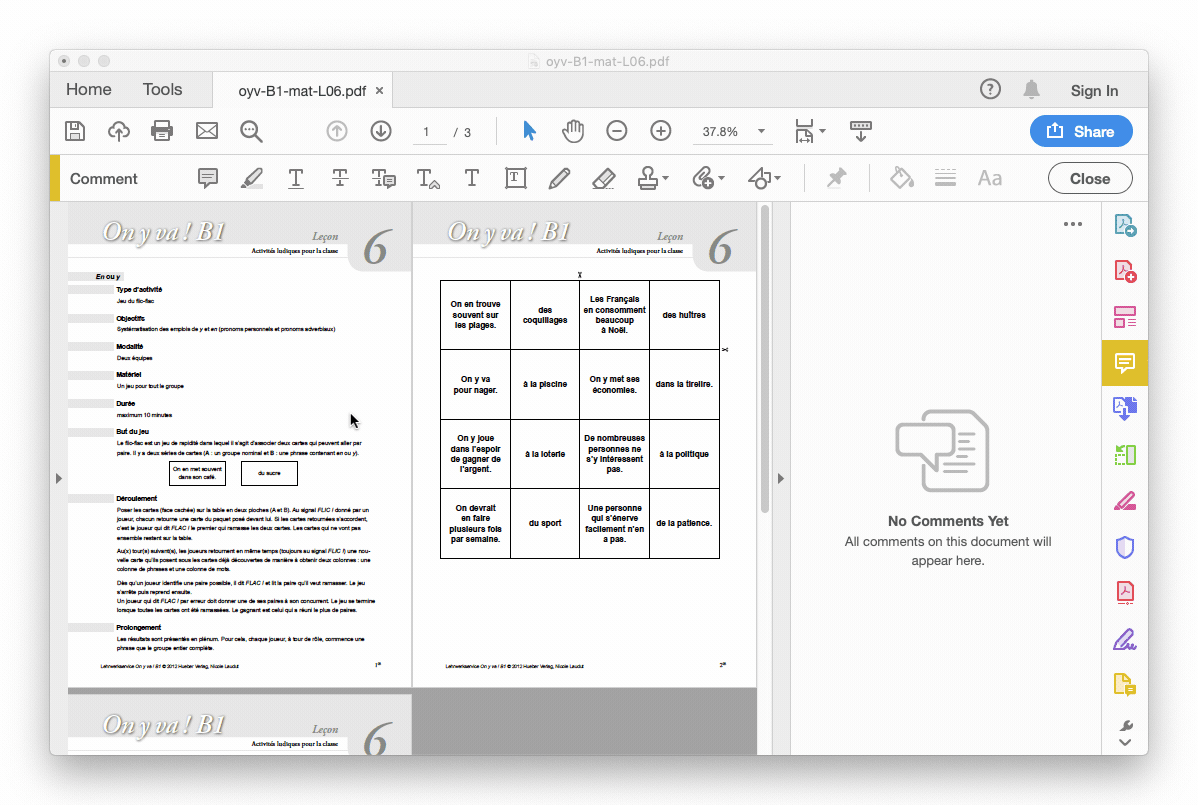Expand the sidebar down chevron
This screenshot has height=805, width=1198.
(x=1125, y=742)
